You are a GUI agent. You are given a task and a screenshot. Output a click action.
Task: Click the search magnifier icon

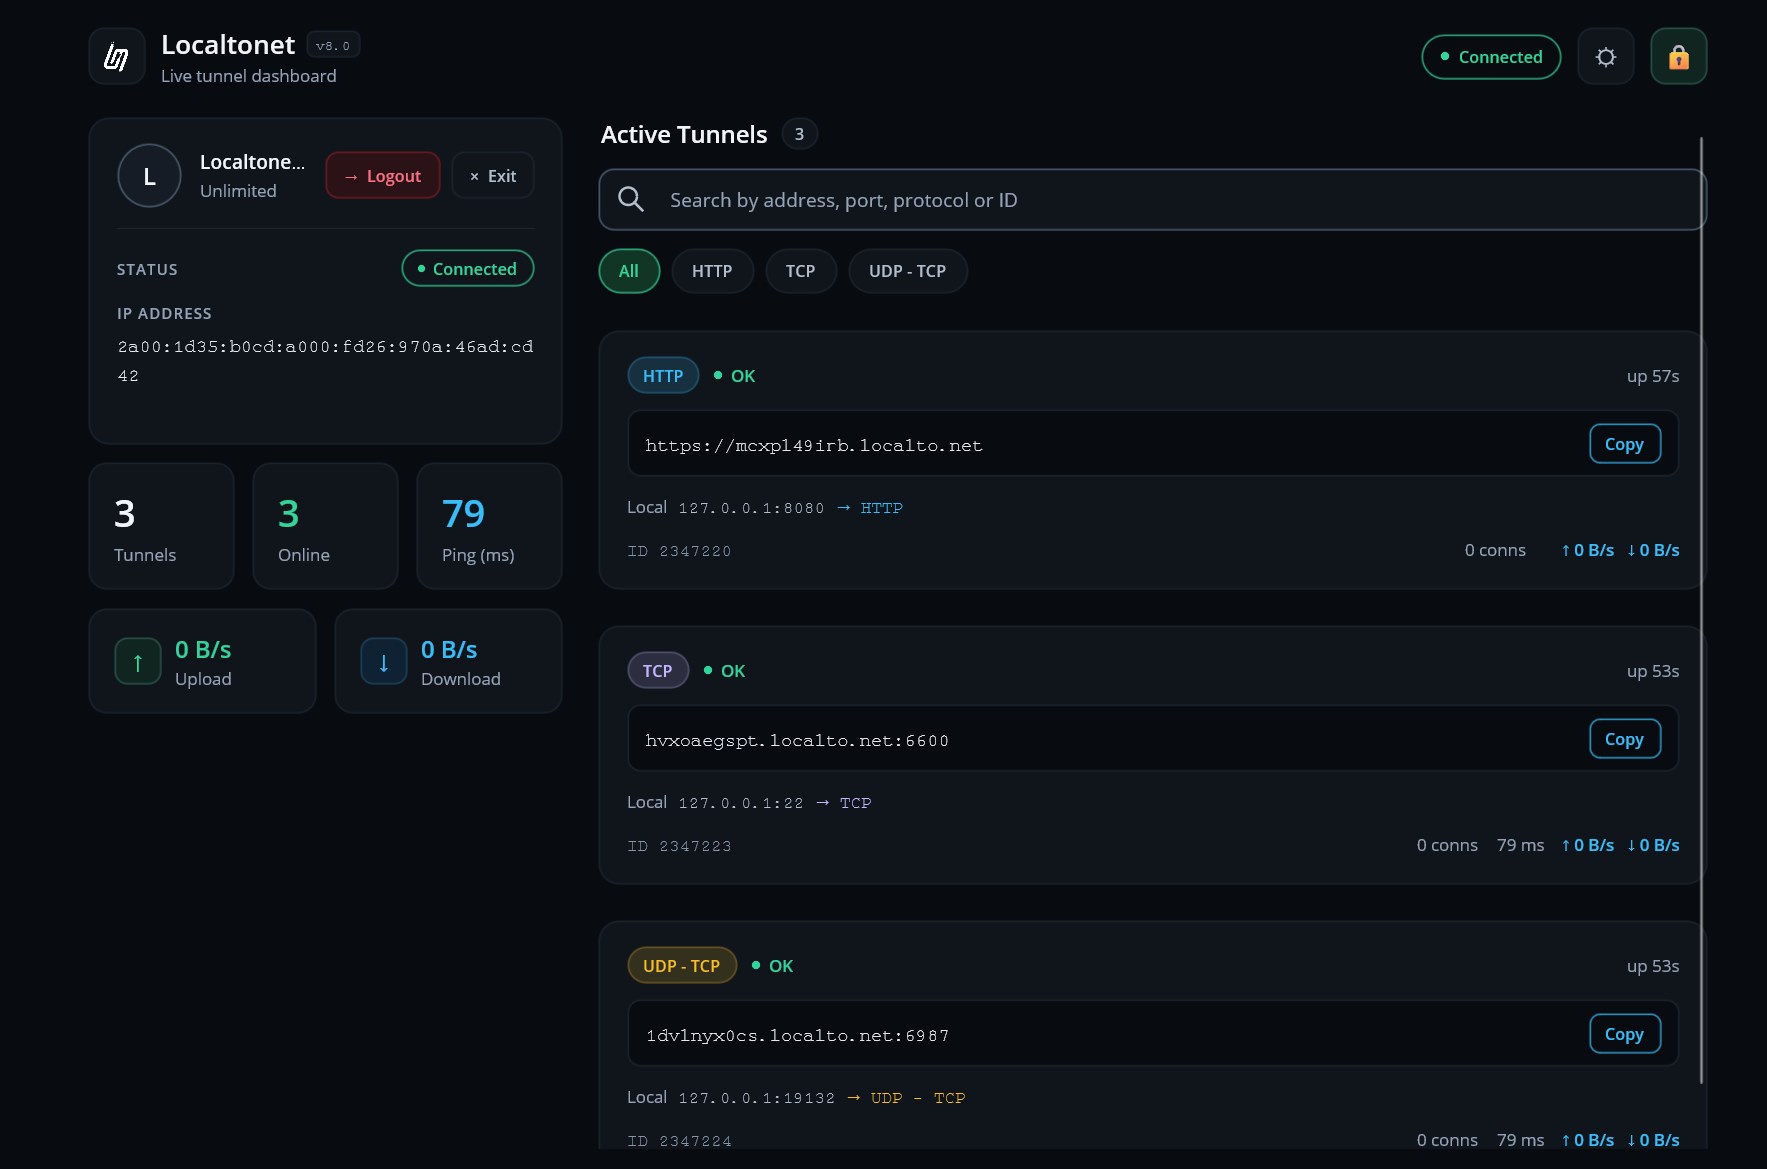(x=631, y=199)
